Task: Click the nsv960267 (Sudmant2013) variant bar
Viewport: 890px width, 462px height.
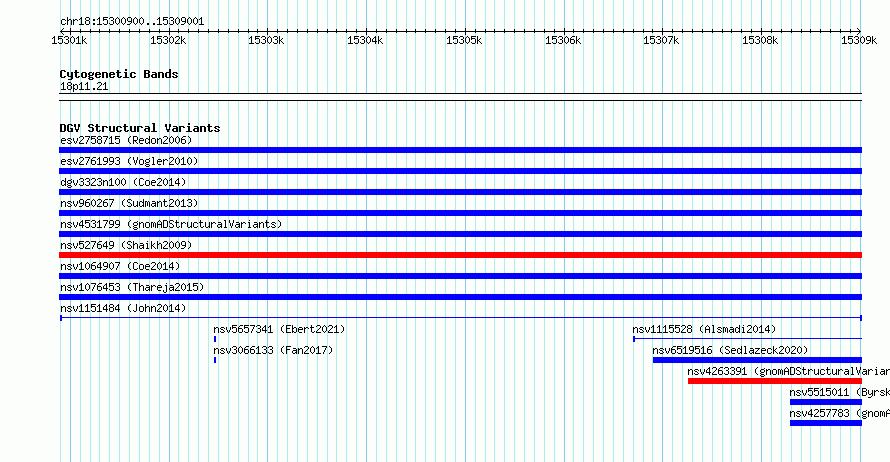Action: [x=460, y=213]
